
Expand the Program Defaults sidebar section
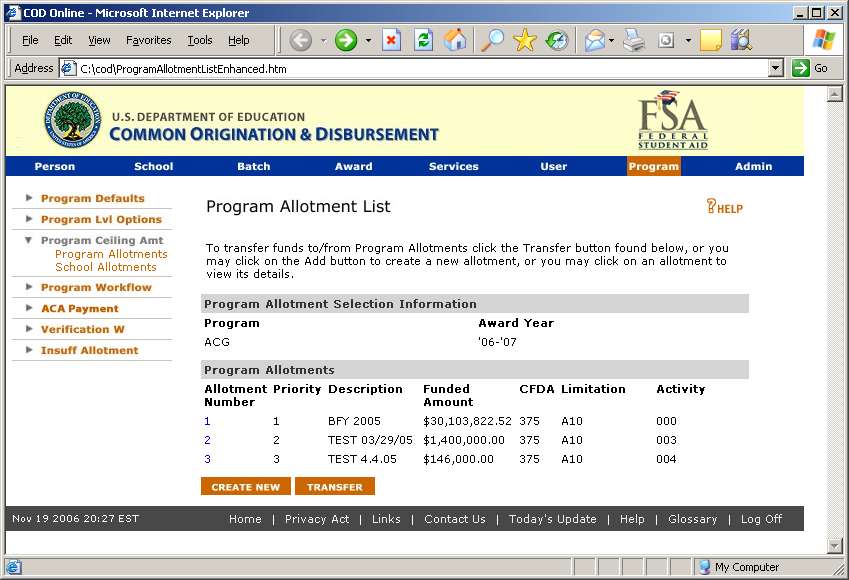[x=92, y=198]
